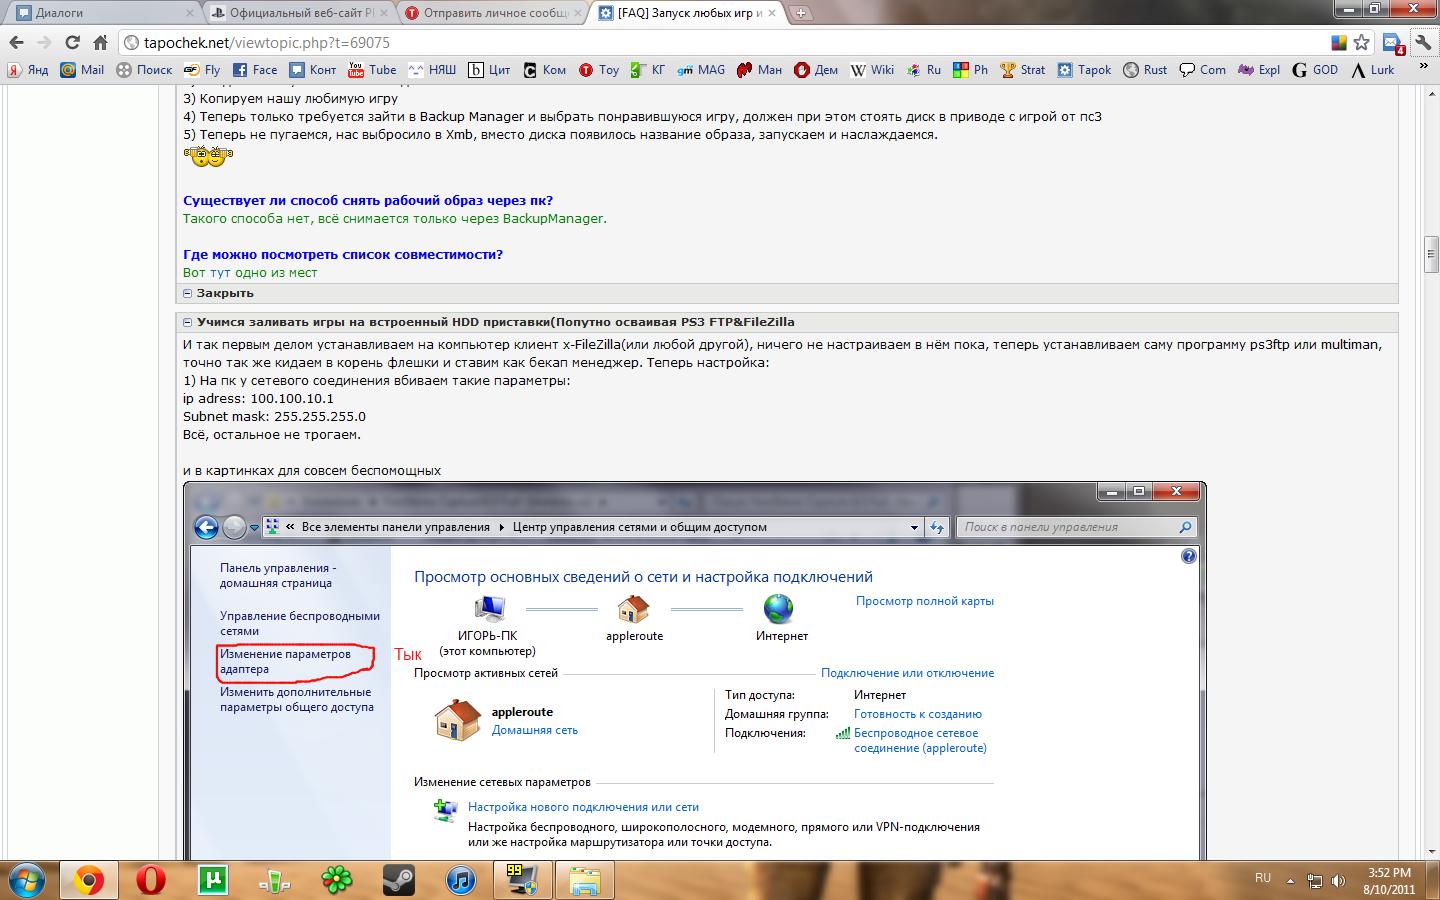Reload the current tapochek.net page
1440x900 pixels.
pyautogui.click(x=72, y=43)
